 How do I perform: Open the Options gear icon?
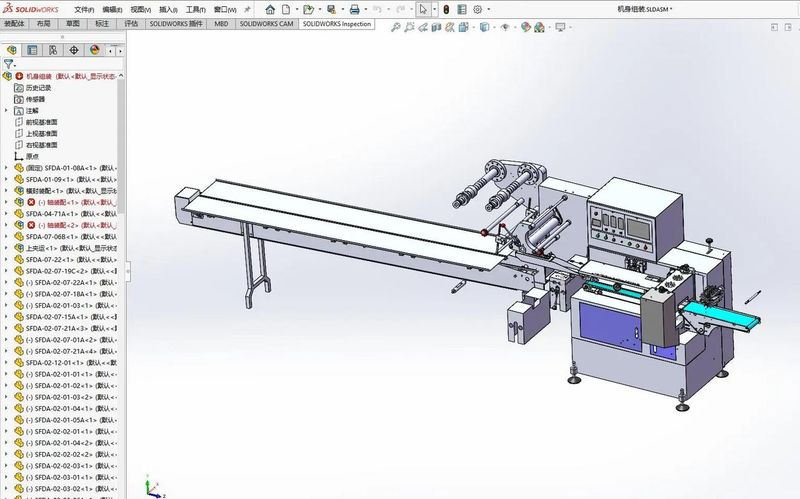click(x=478, y=9)
